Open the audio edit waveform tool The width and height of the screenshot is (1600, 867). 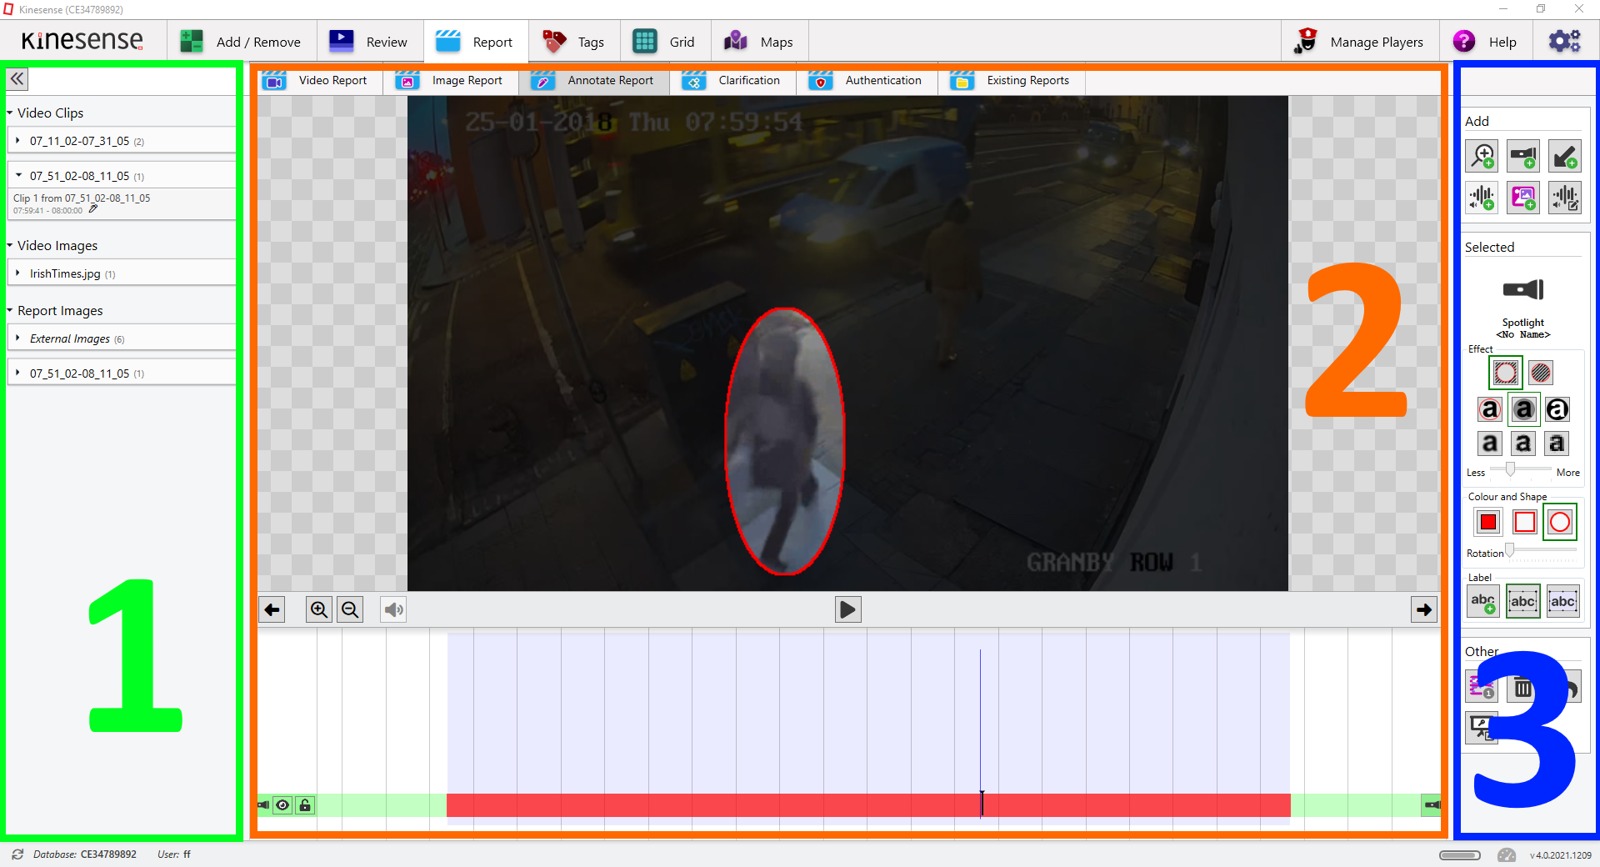[x=1564, y=197]
